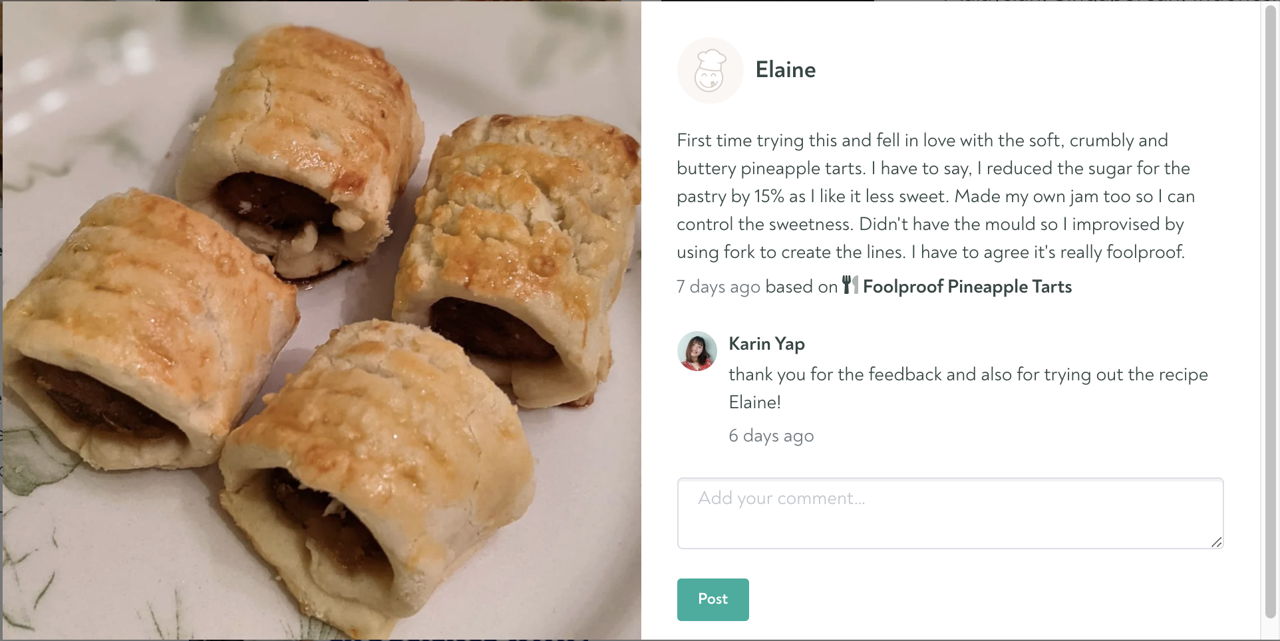Click the fork and knife recipe icon

pos(850,285)
